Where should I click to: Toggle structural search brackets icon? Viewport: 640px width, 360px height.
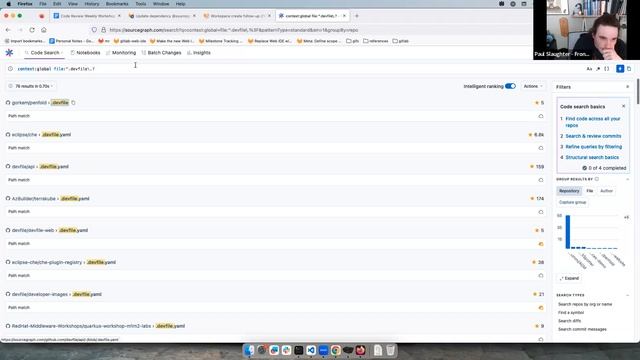point(607,69)
